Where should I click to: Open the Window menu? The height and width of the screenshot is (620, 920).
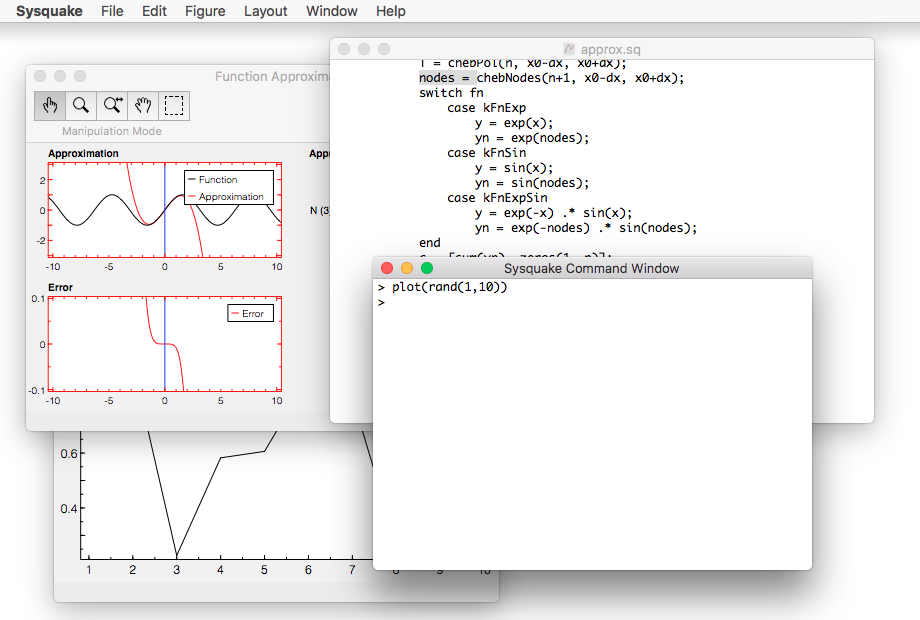coord(332,11)
